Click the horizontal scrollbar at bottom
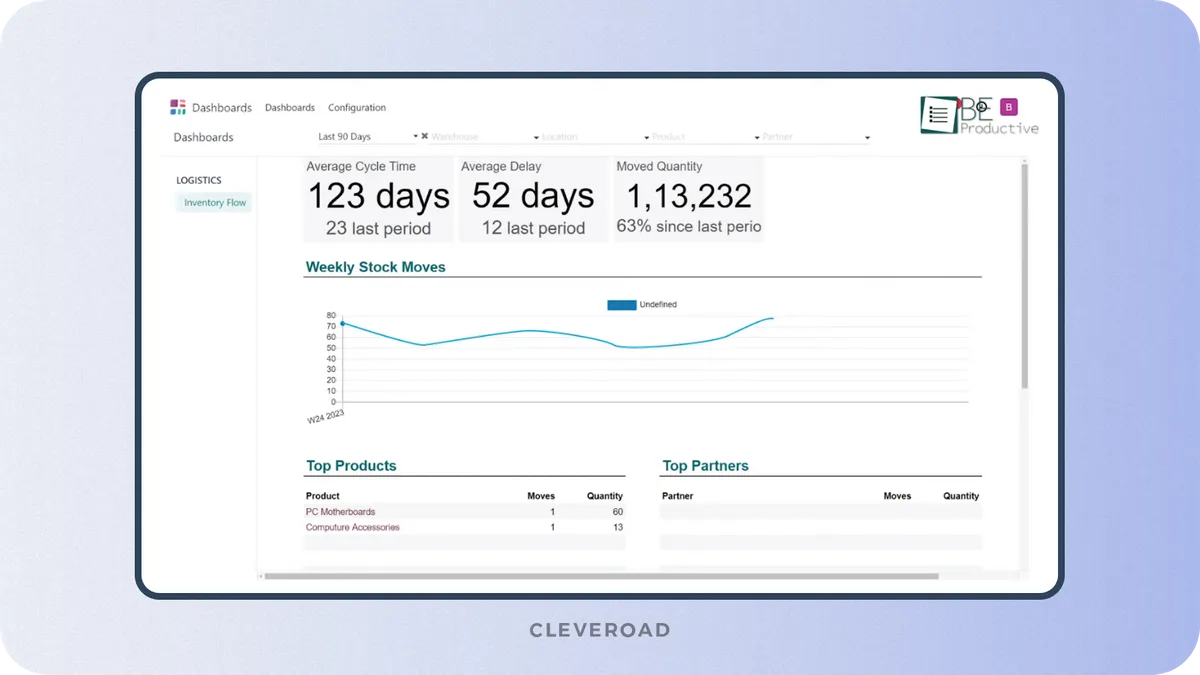The height and width of the screenshot is (675, 1200). coord(601,576)
